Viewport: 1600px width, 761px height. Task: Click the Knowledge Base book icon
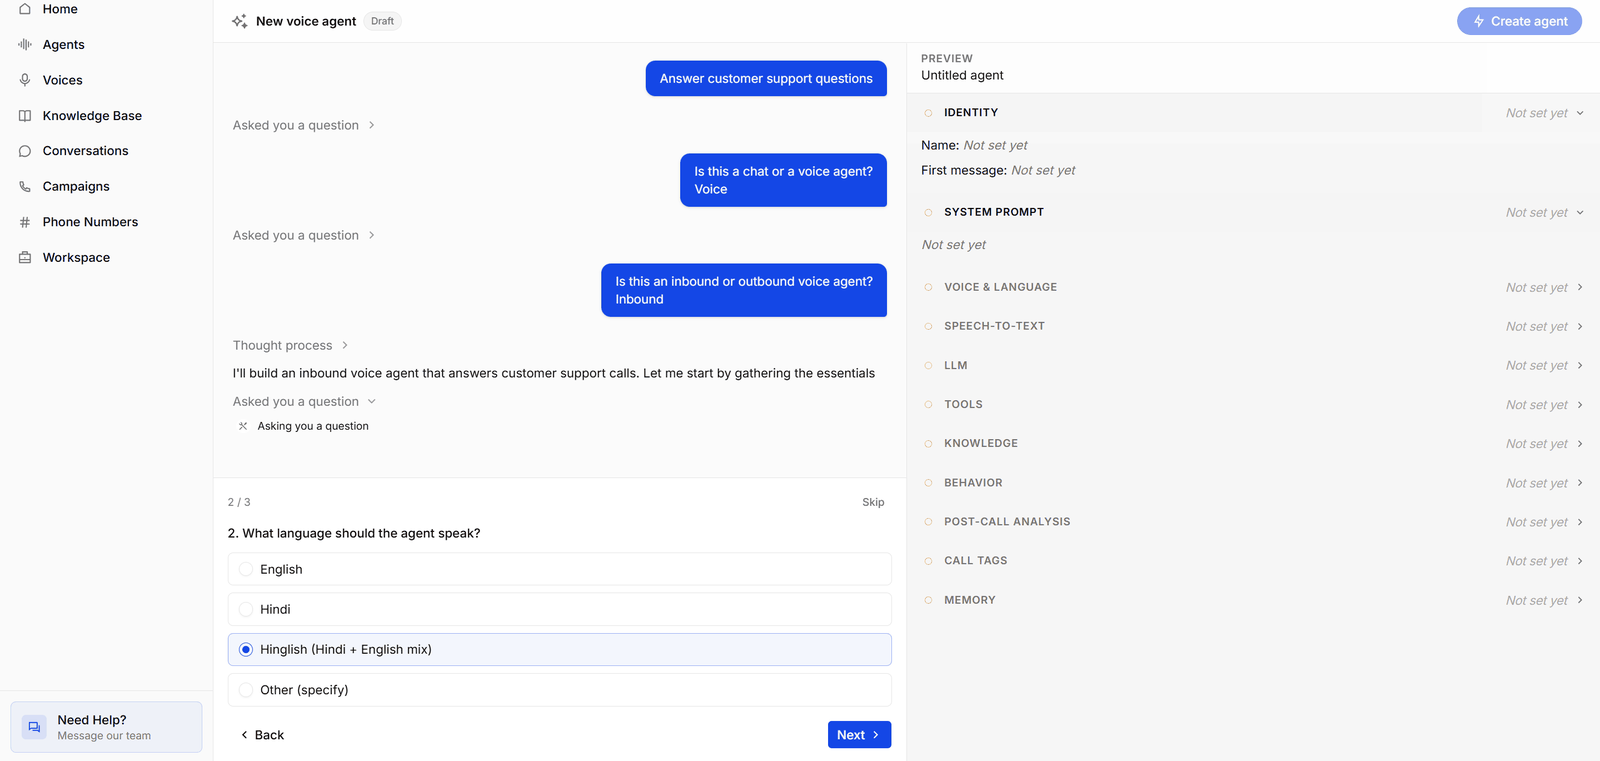click(x=25, y=116)
